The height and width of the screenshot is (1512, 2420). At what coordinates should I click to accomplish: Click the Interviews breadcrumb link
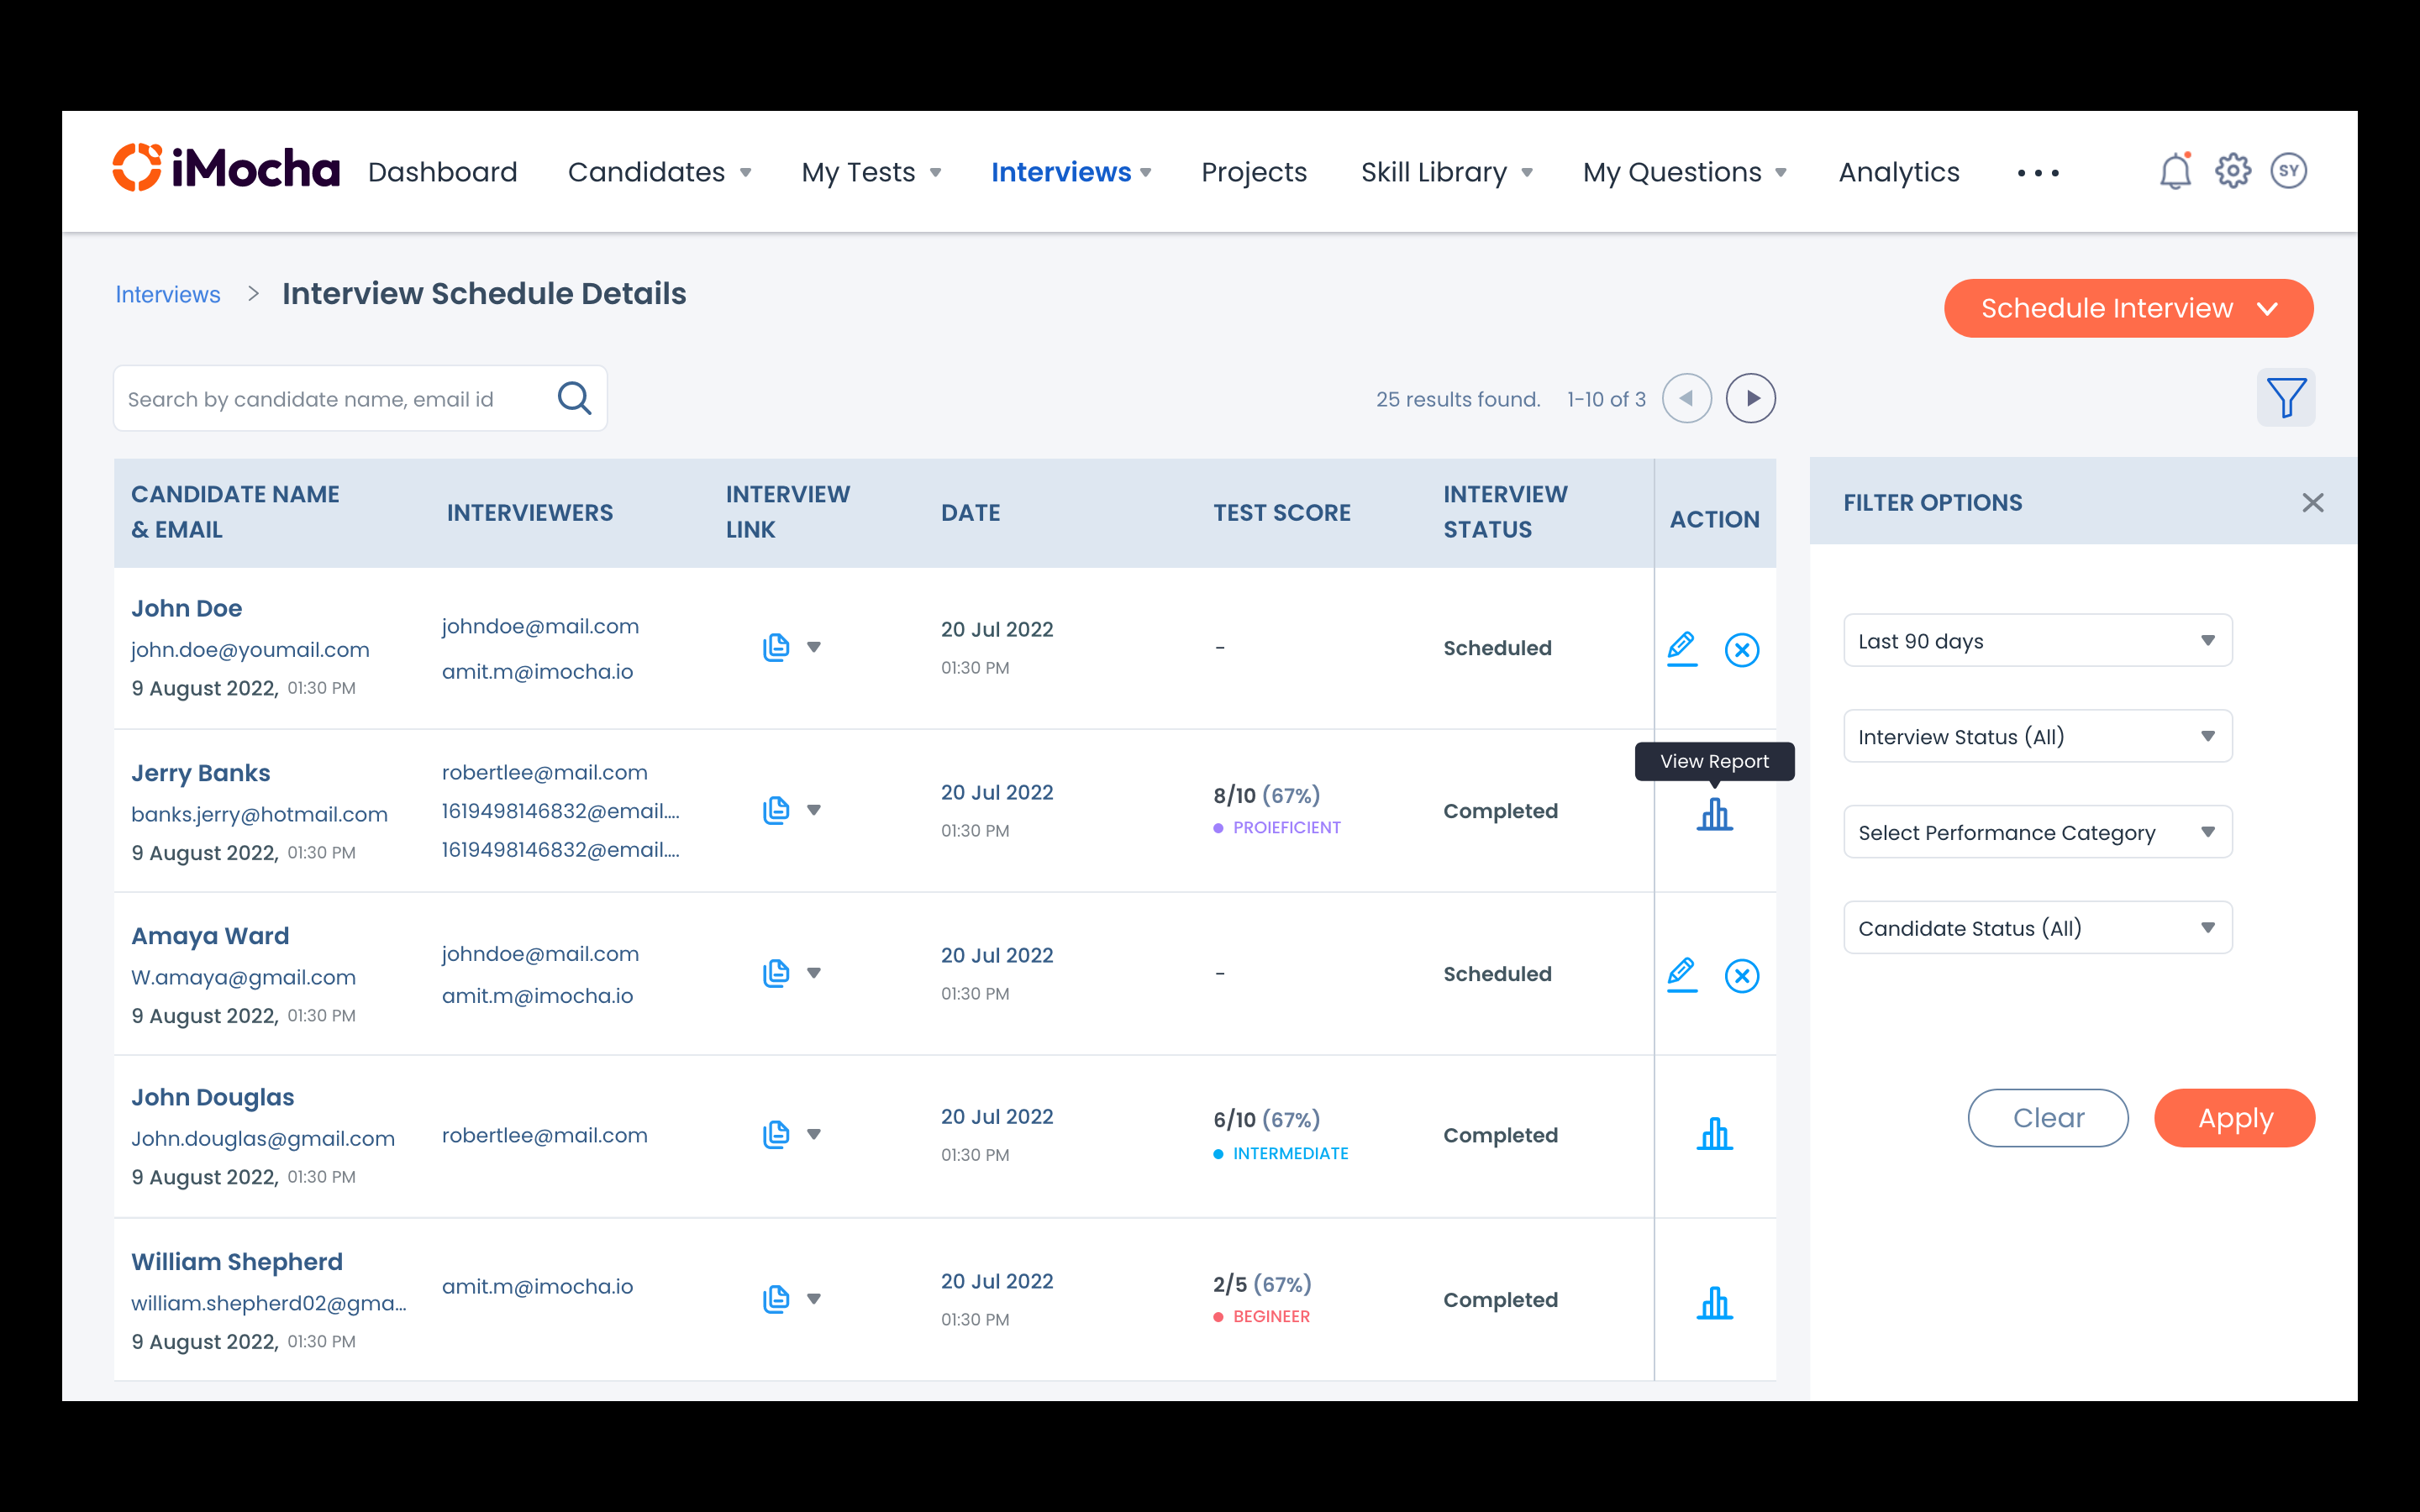168,294
